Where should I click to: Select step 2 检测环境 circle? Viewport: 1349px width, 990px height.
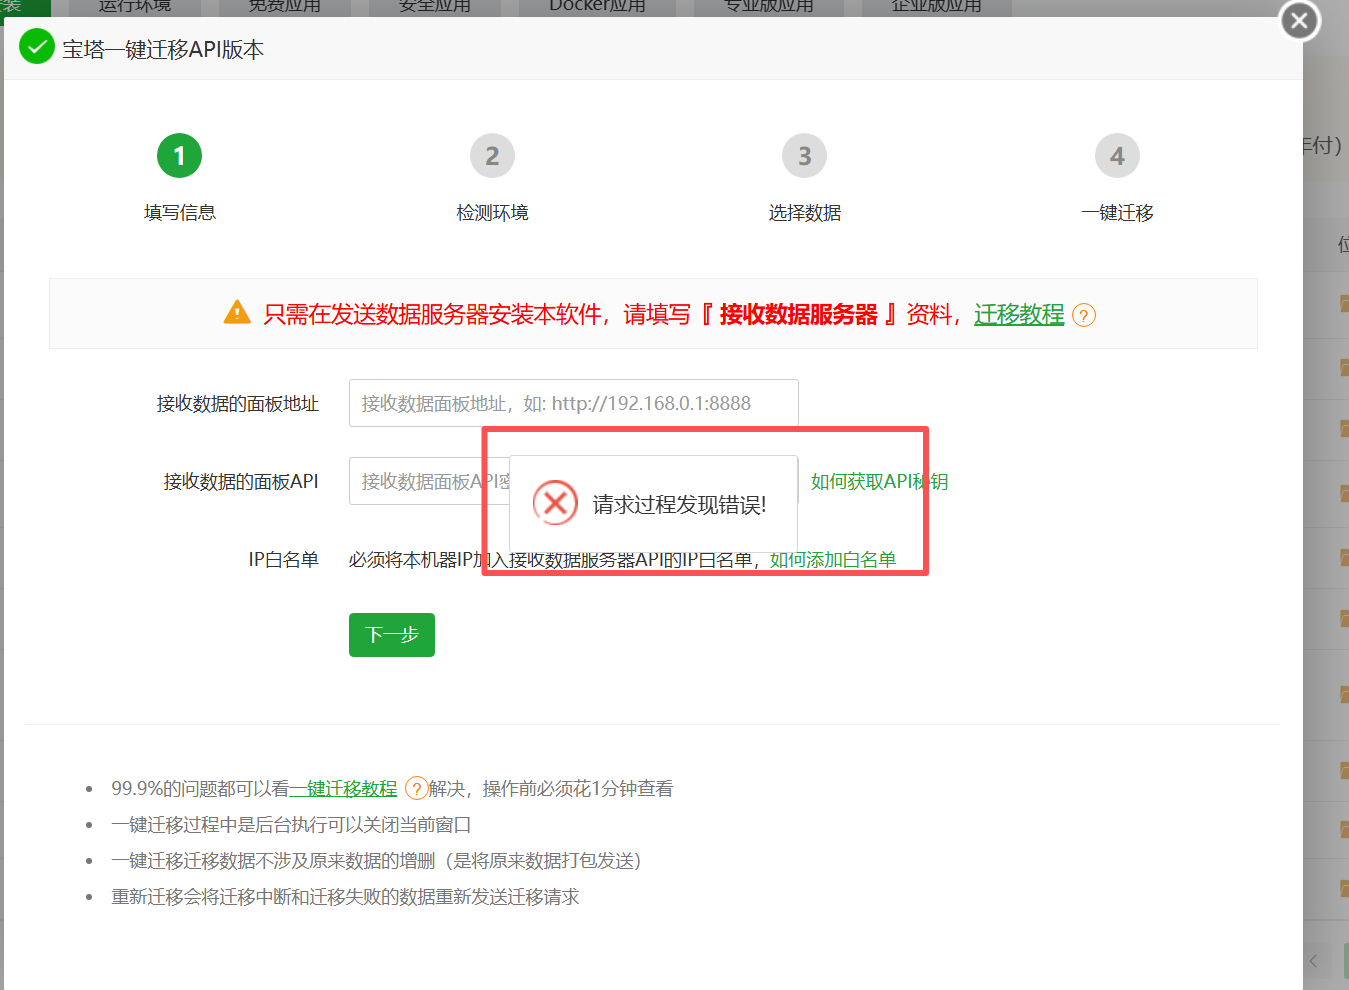(x=492, y=155)
